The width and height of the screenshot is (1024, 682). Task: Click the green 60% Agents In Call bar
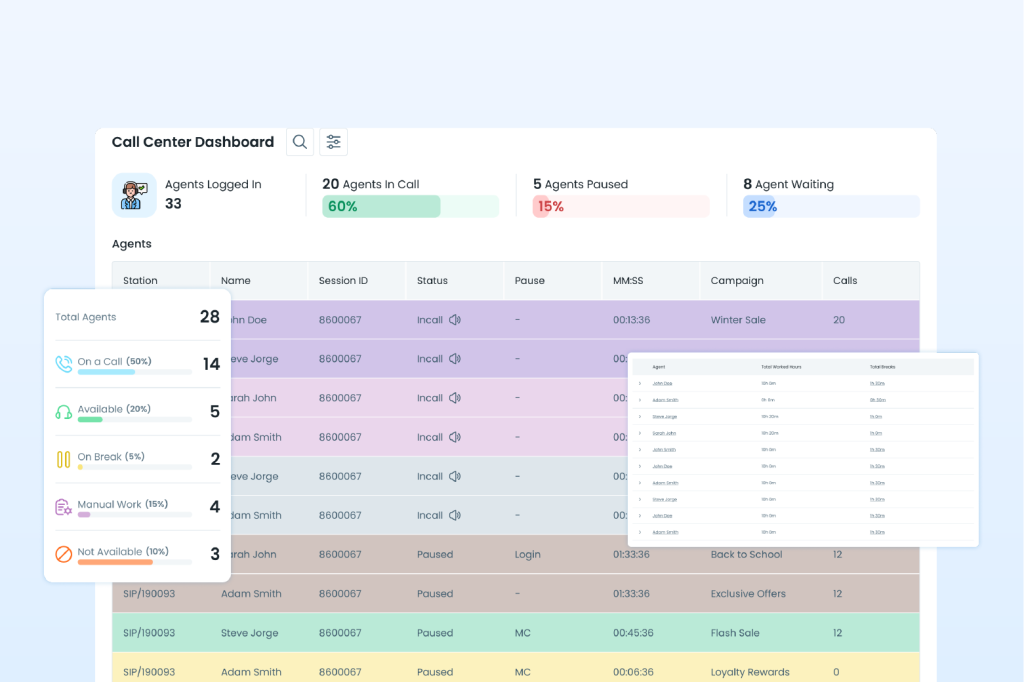point(381,207)
